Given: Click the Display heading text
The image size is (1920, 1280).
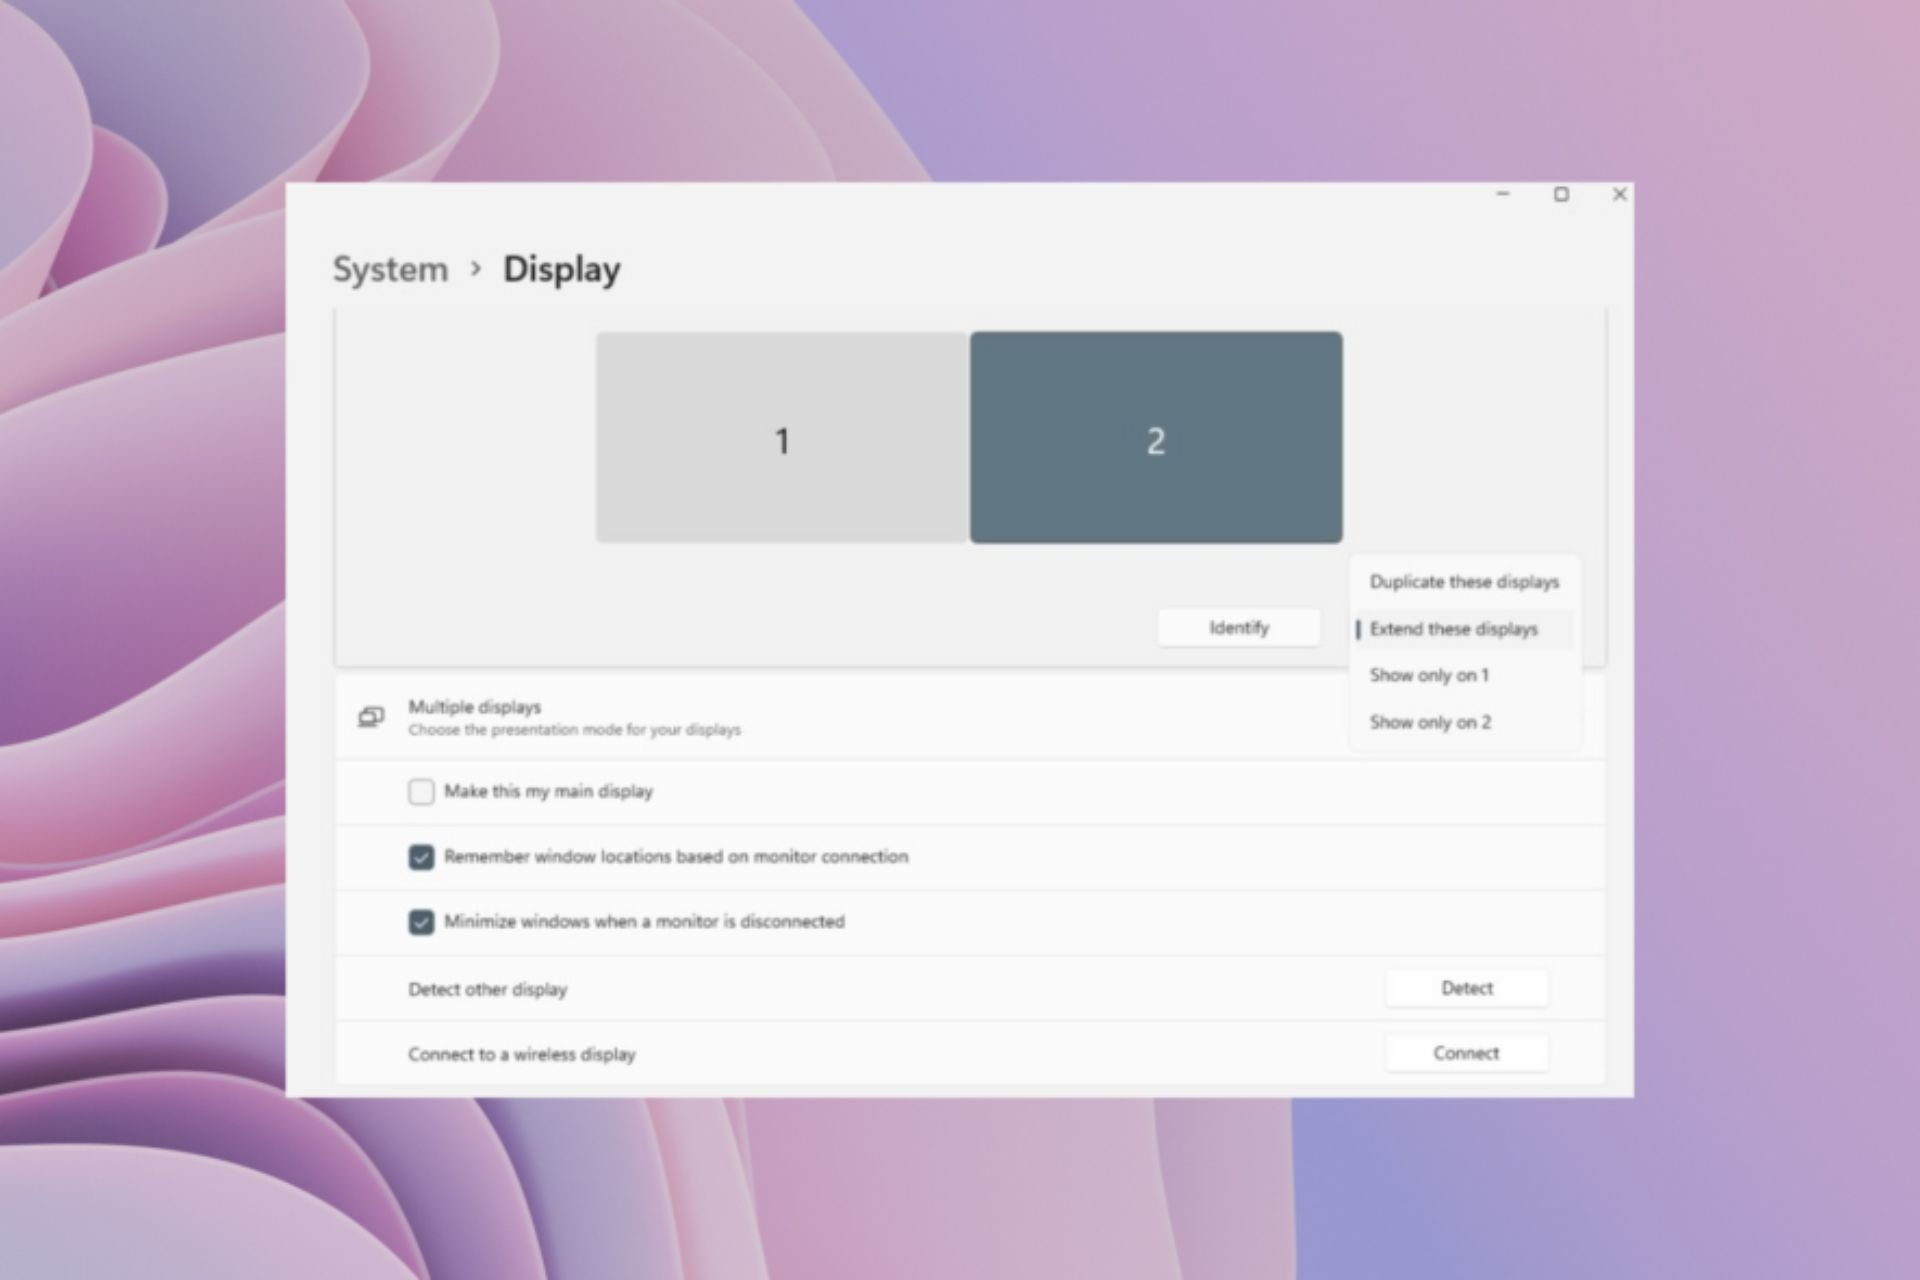Looking at the screenshot, I should point(561,269).
